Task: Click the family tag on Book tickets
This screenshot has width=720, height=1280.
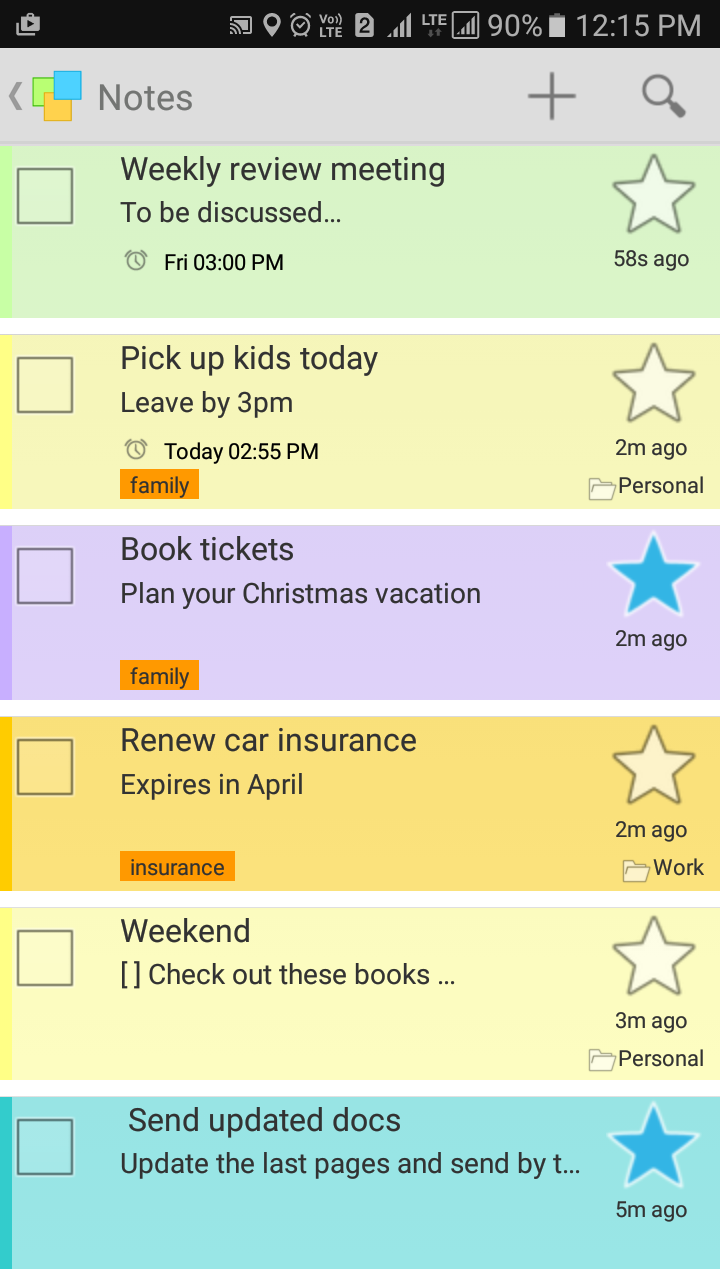Action: 159,676
